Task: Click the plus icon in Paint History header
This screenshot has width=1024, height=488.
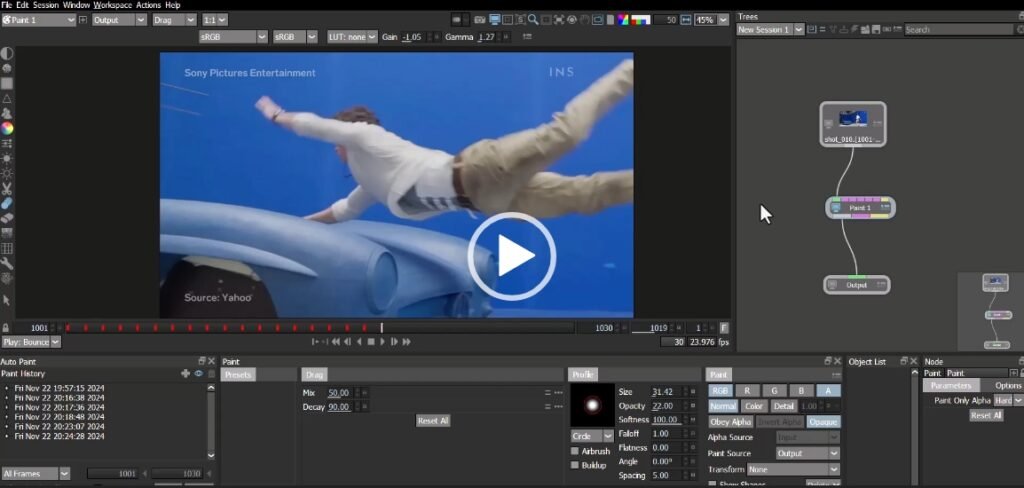Action: [x=185, y=374]
